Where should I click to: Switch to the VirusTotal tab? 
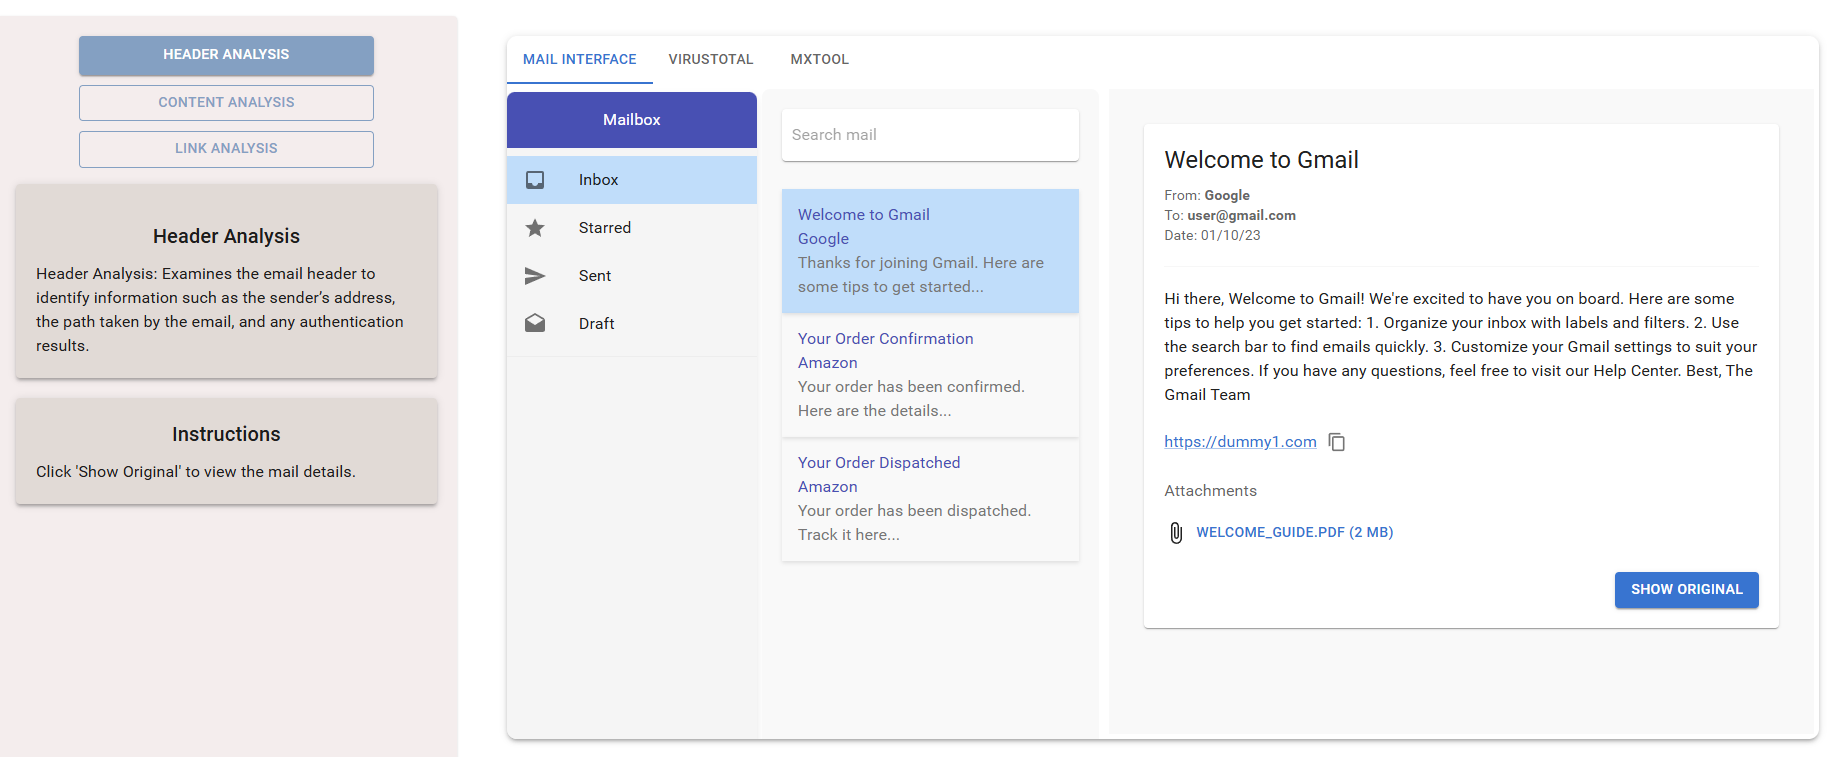point(710,60)
